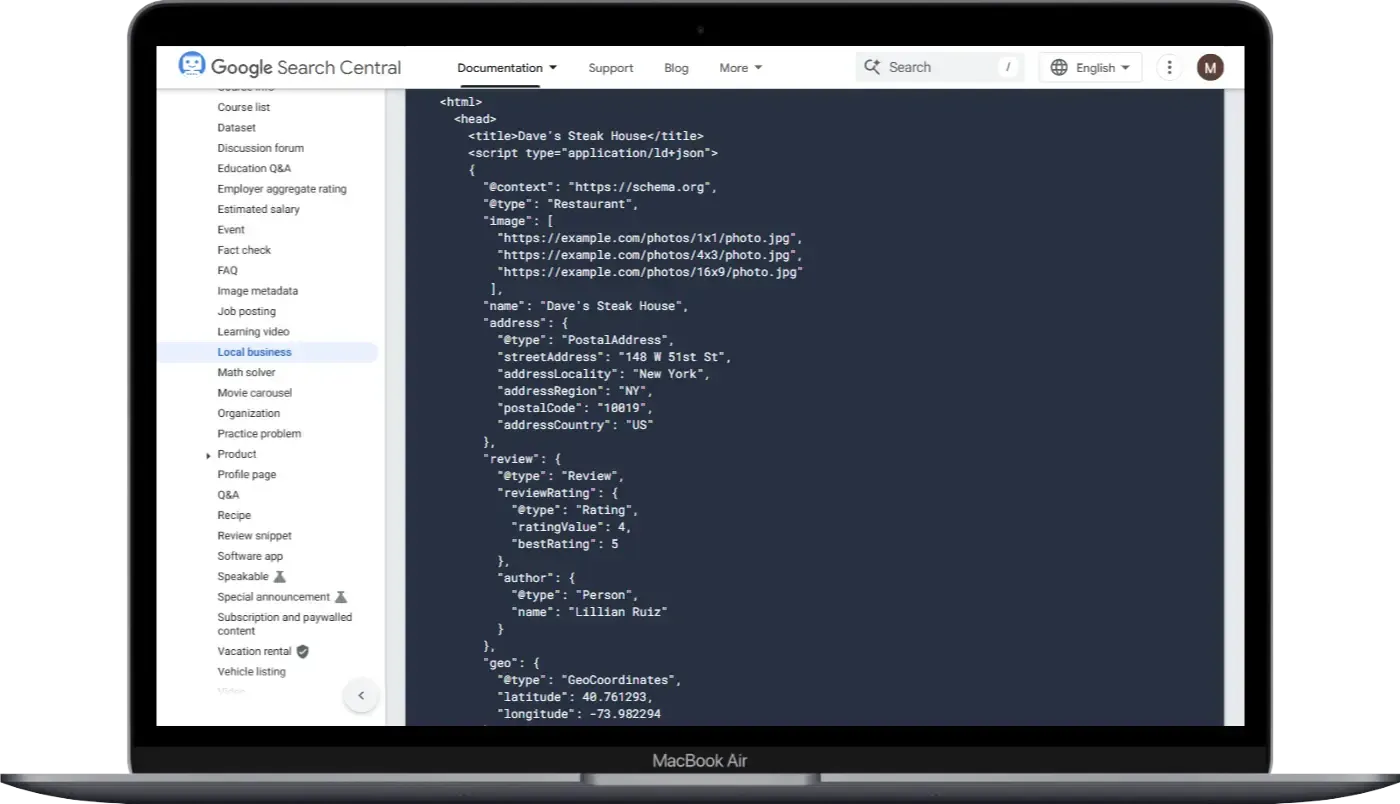Collapse the sidebar with chevron button
1400x804 pixels.
(x=361, y=696)
